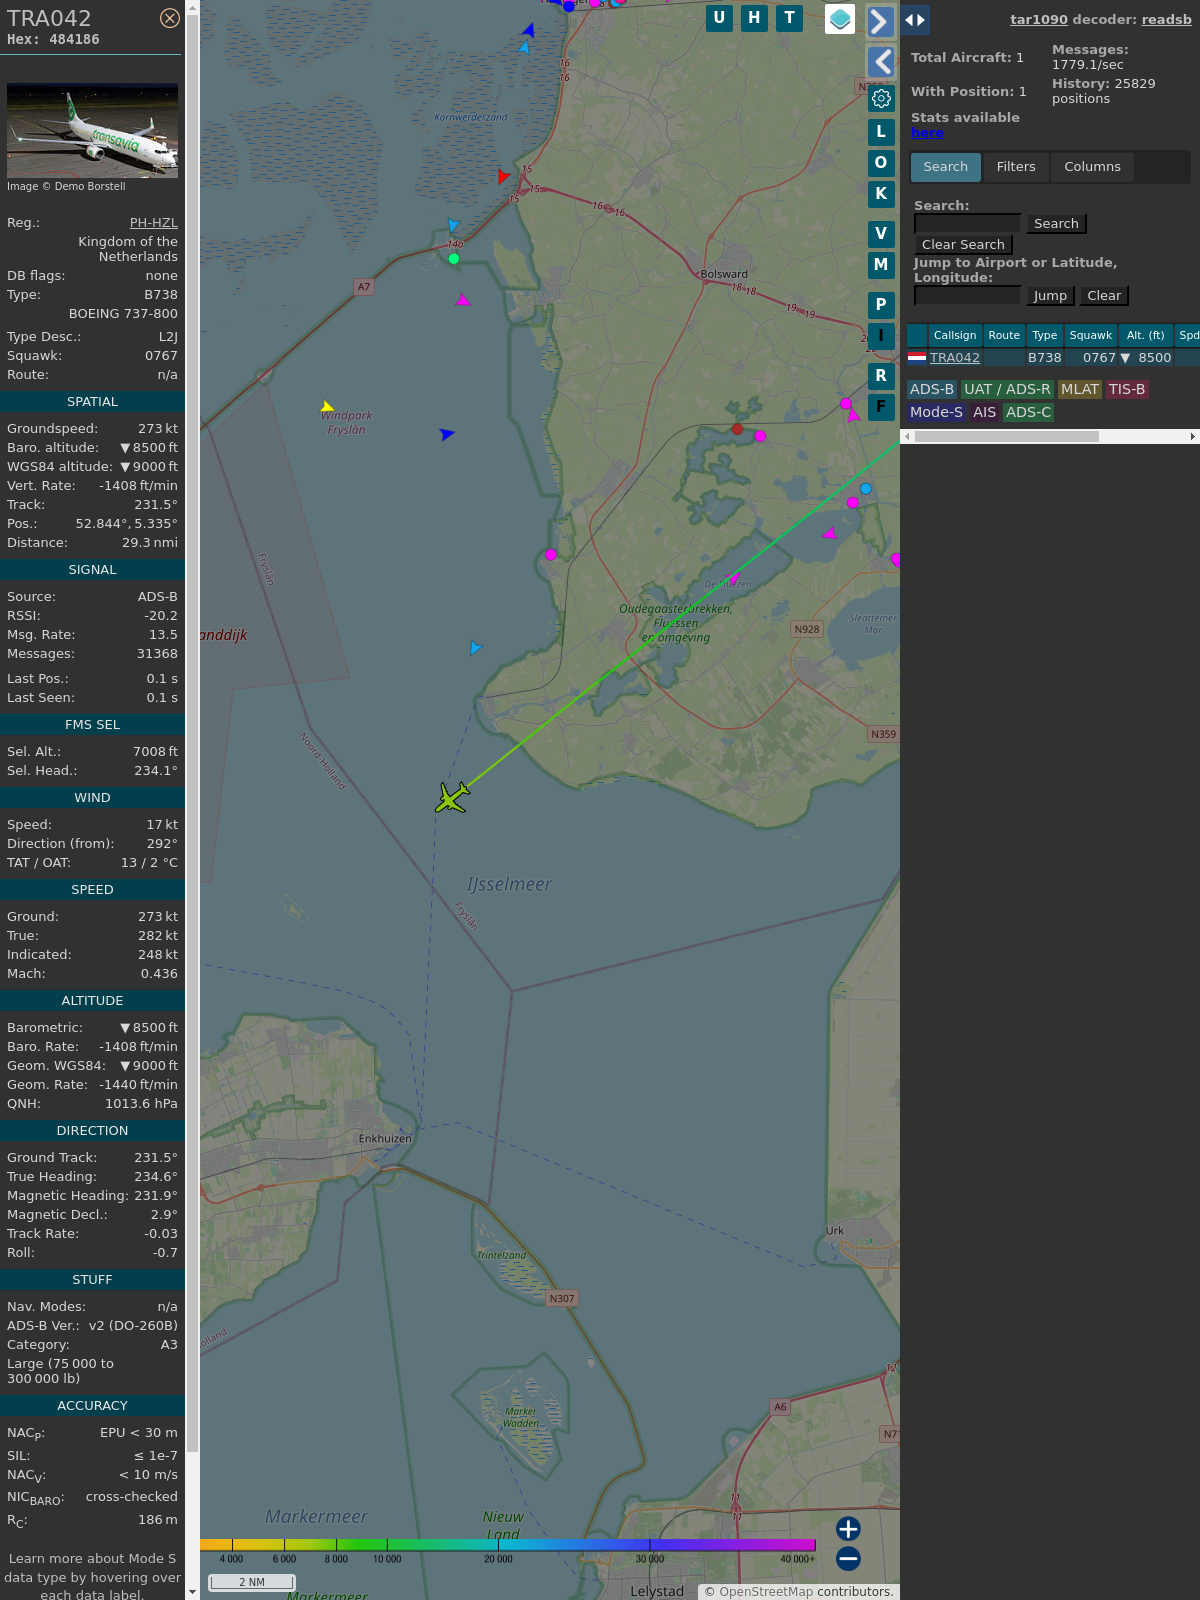
Task: Open settings via the gear icon
Action: 881,98
